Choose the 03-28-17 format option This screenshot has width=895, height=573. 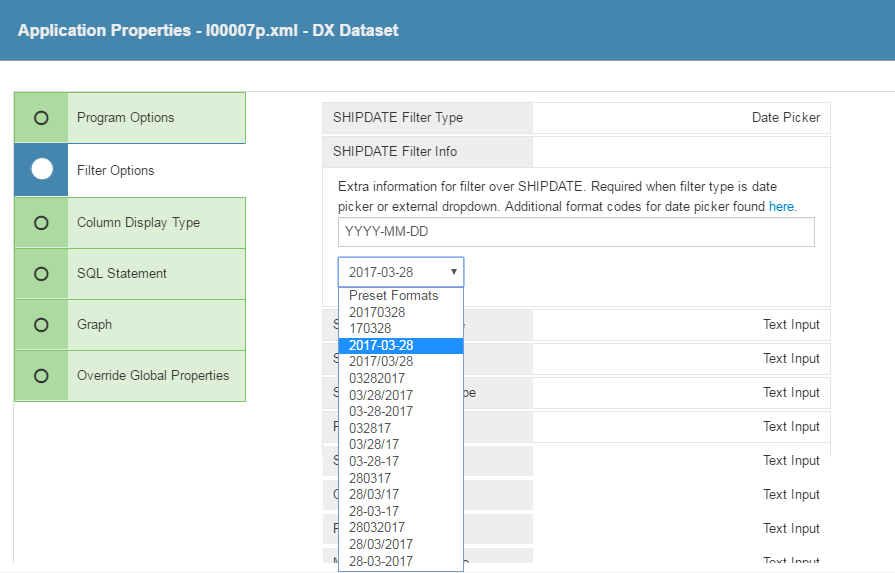tap(374, 461)
